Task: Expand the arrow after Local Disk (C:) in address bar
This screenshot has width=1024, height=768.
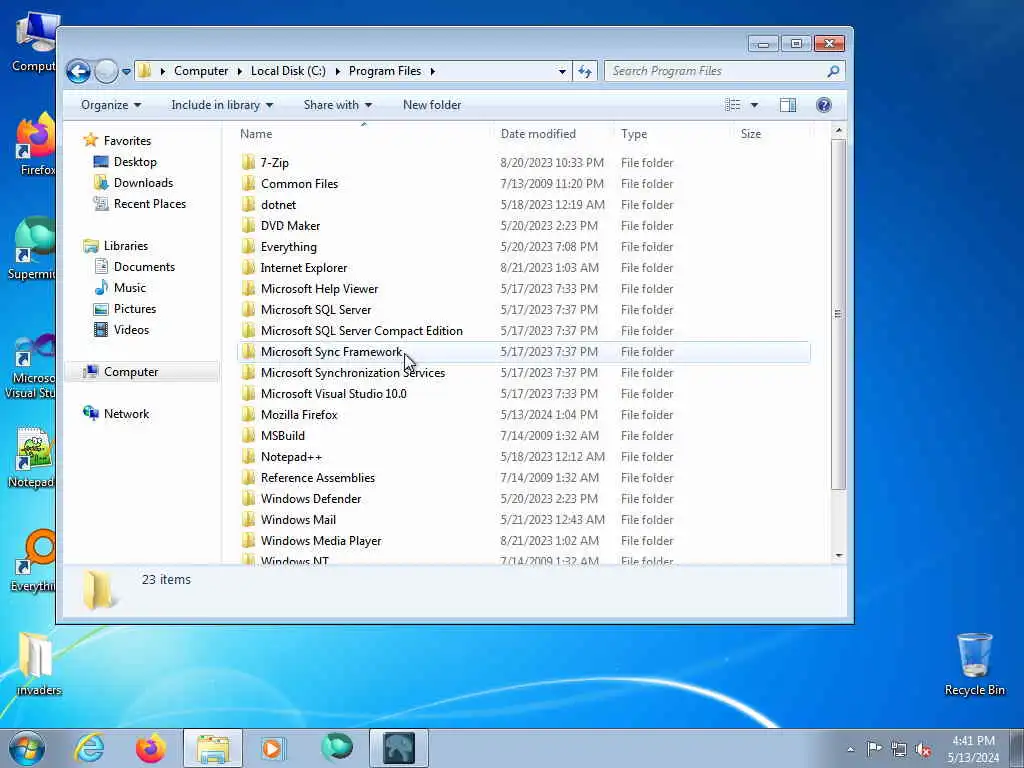Action: [x=337, y=71]
